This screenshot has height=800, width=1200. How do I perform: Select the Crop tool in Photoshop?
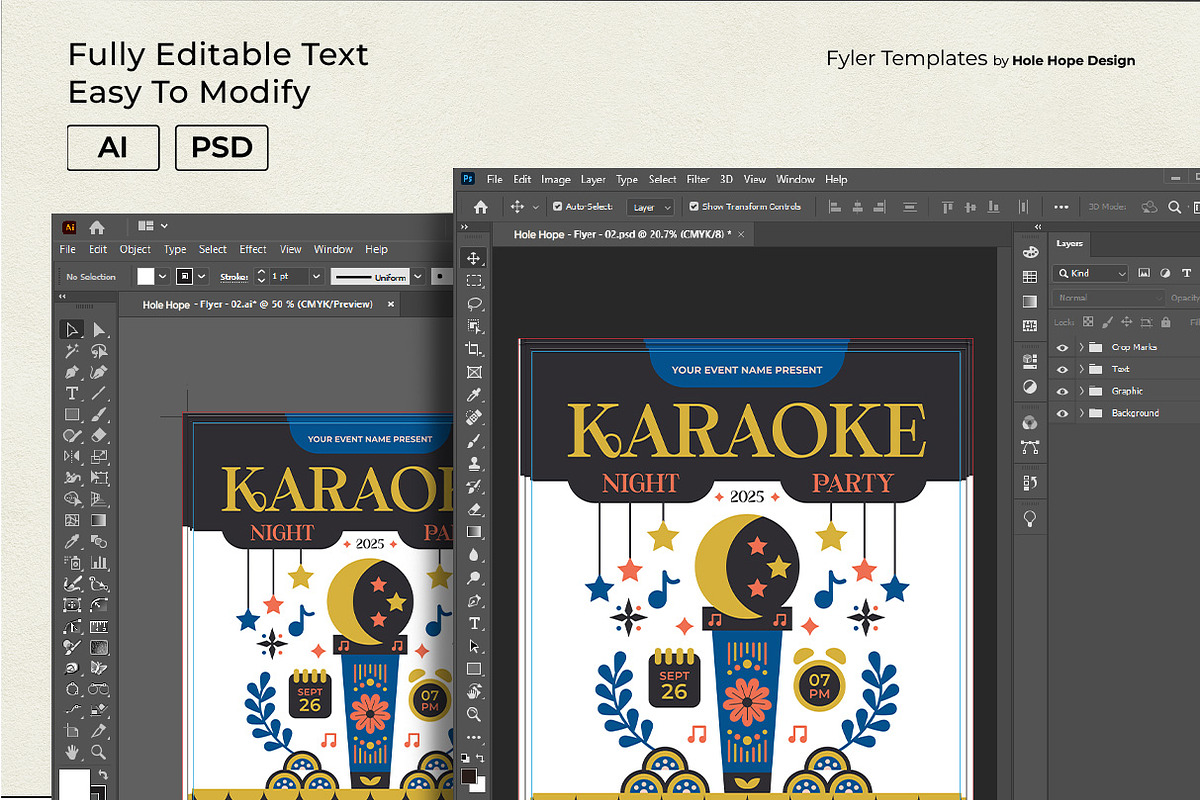[474, 349]
